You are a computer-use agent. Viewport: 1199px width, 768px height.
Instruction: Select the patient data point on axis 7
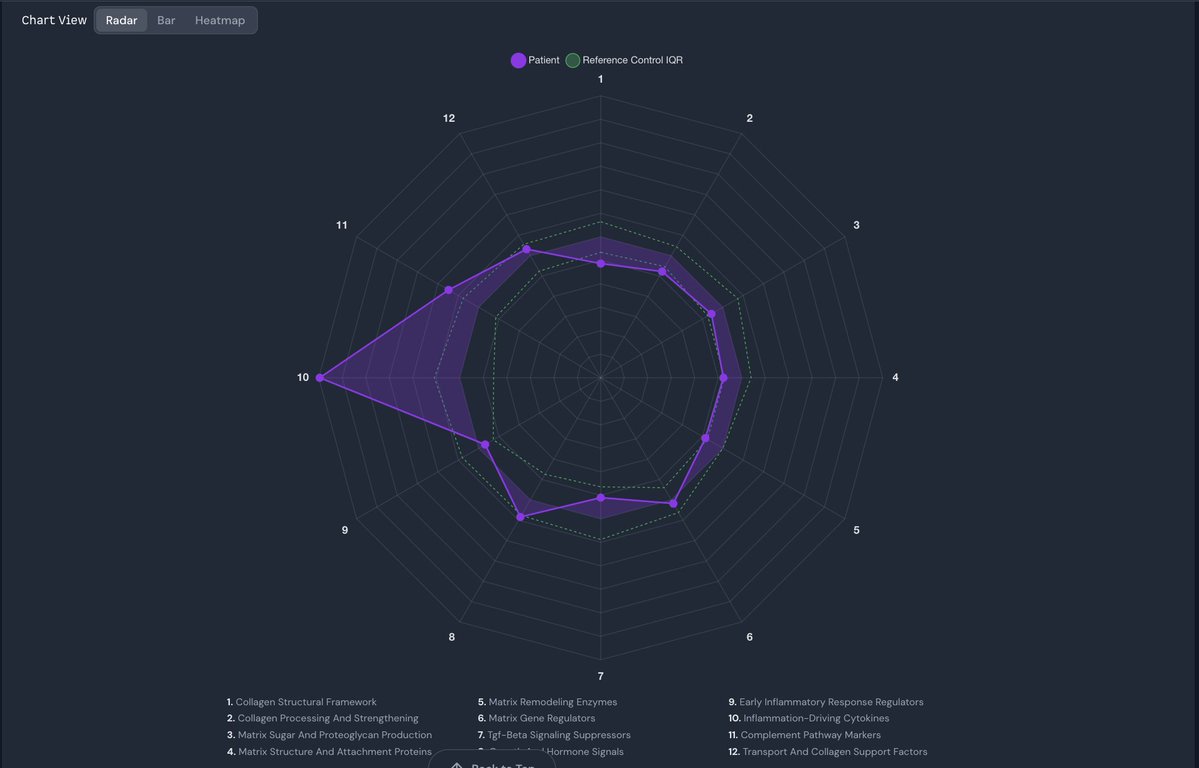(600, 498)
